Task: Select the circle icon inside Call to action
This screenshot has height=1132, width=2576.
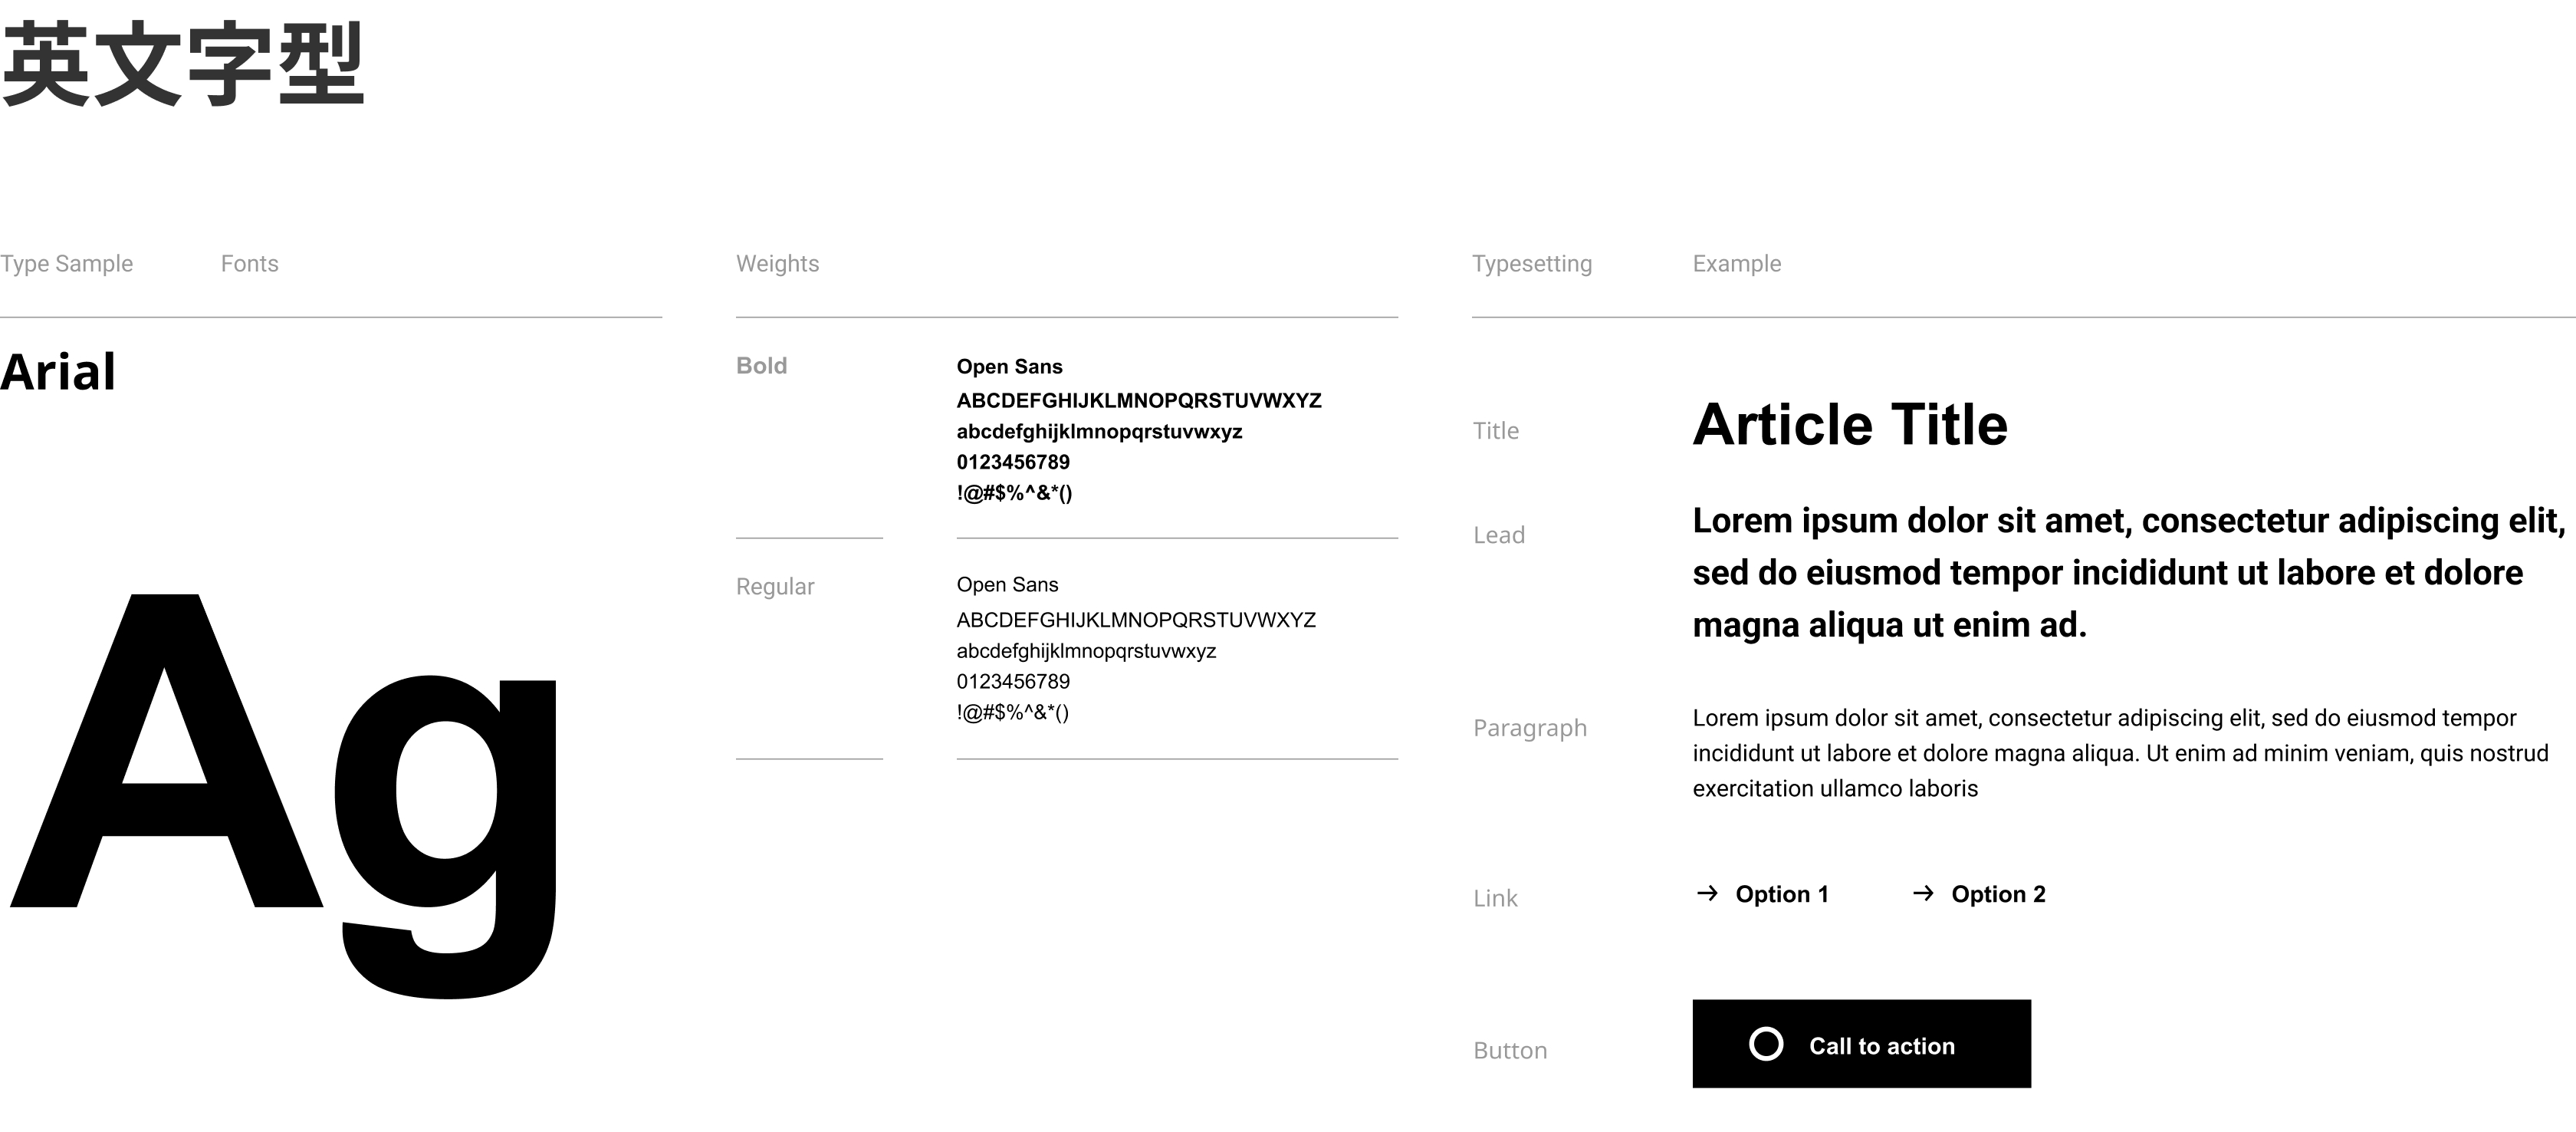Action: (x=1764, y=1044)
